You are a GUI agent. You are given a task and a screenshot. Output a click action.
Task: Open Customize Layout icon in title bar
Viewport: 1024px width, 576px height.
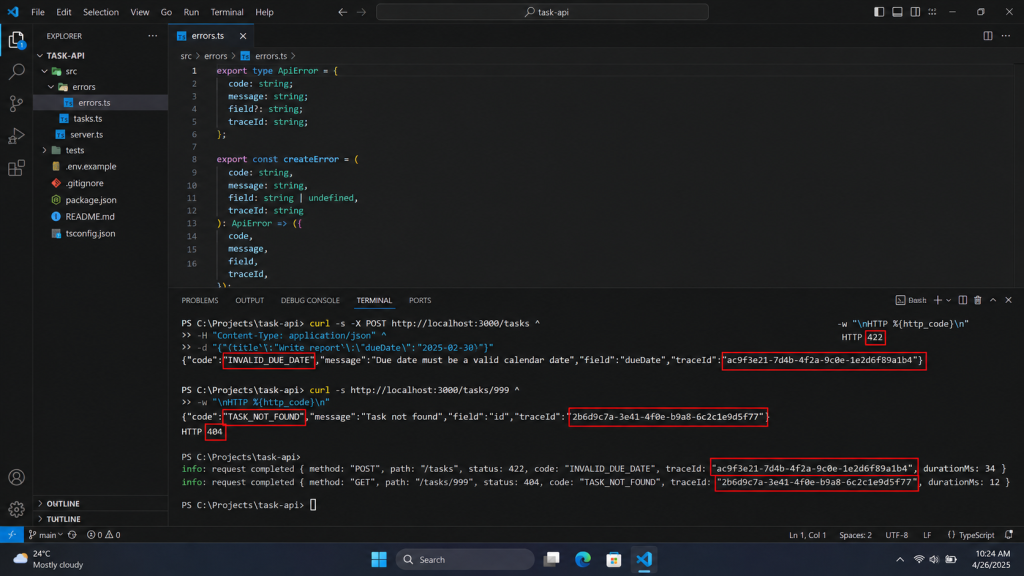coord(933,12)
